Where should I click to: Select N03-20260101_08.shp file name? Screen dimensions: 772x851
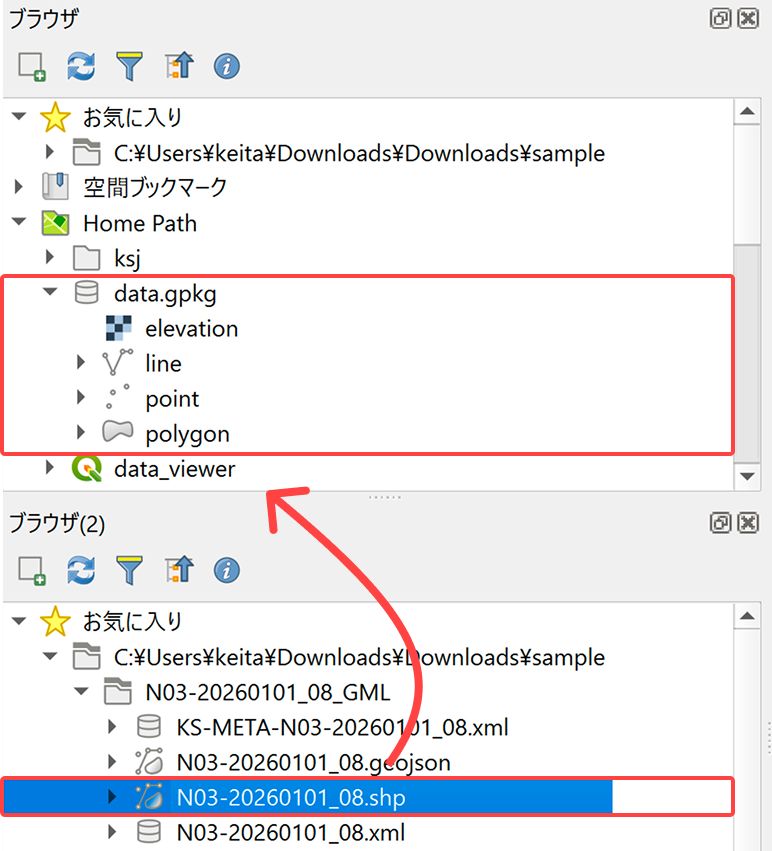291,798
